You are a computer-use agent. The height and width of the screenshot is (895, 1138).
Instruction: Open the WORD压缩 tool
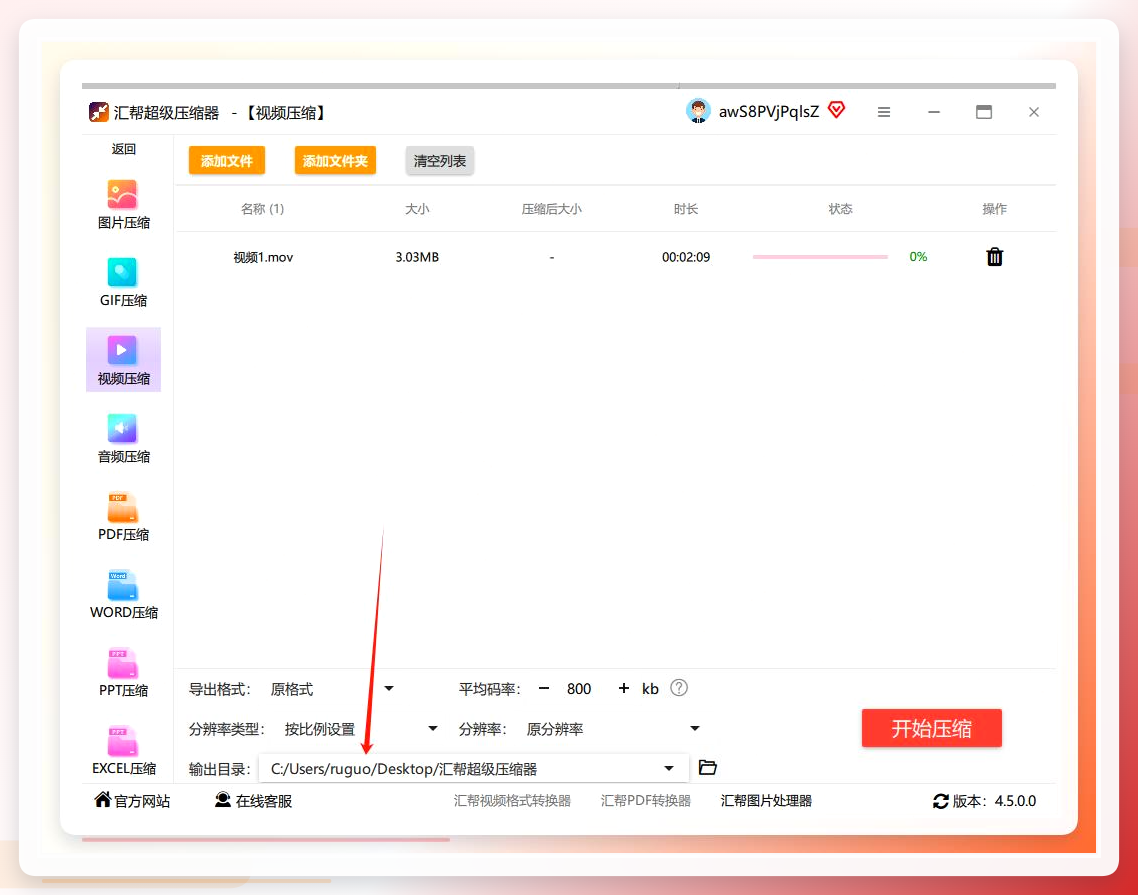point(123,594)
